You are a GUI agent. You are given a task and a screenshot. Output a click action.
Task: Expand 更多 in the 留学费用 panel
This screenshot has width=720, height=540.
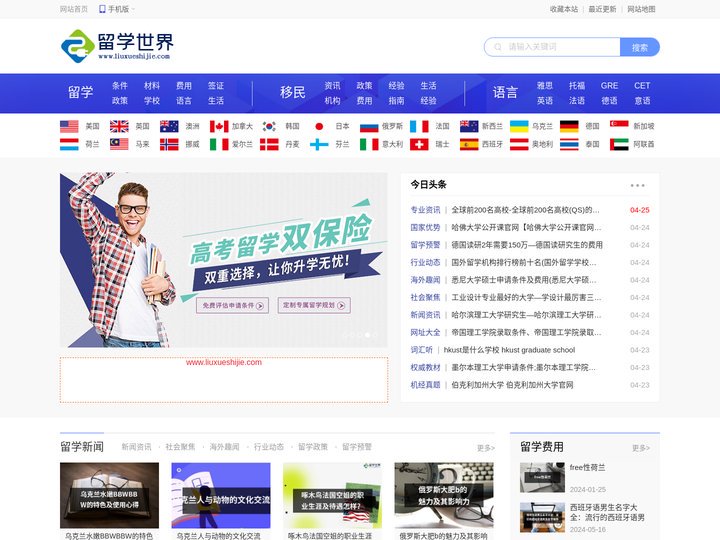pos(641,448)
